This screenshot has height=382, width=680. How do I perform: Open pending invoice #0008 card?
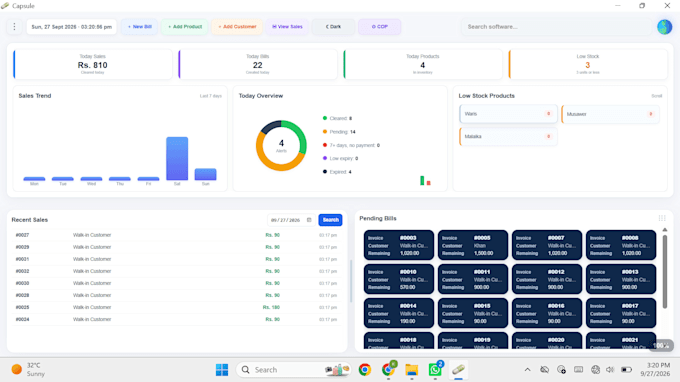click(621, 245)
